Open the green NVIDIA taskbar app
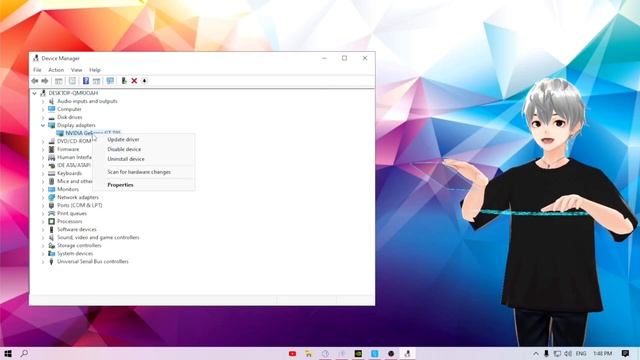This screenshot has height=360, width=640. [358, 353]
